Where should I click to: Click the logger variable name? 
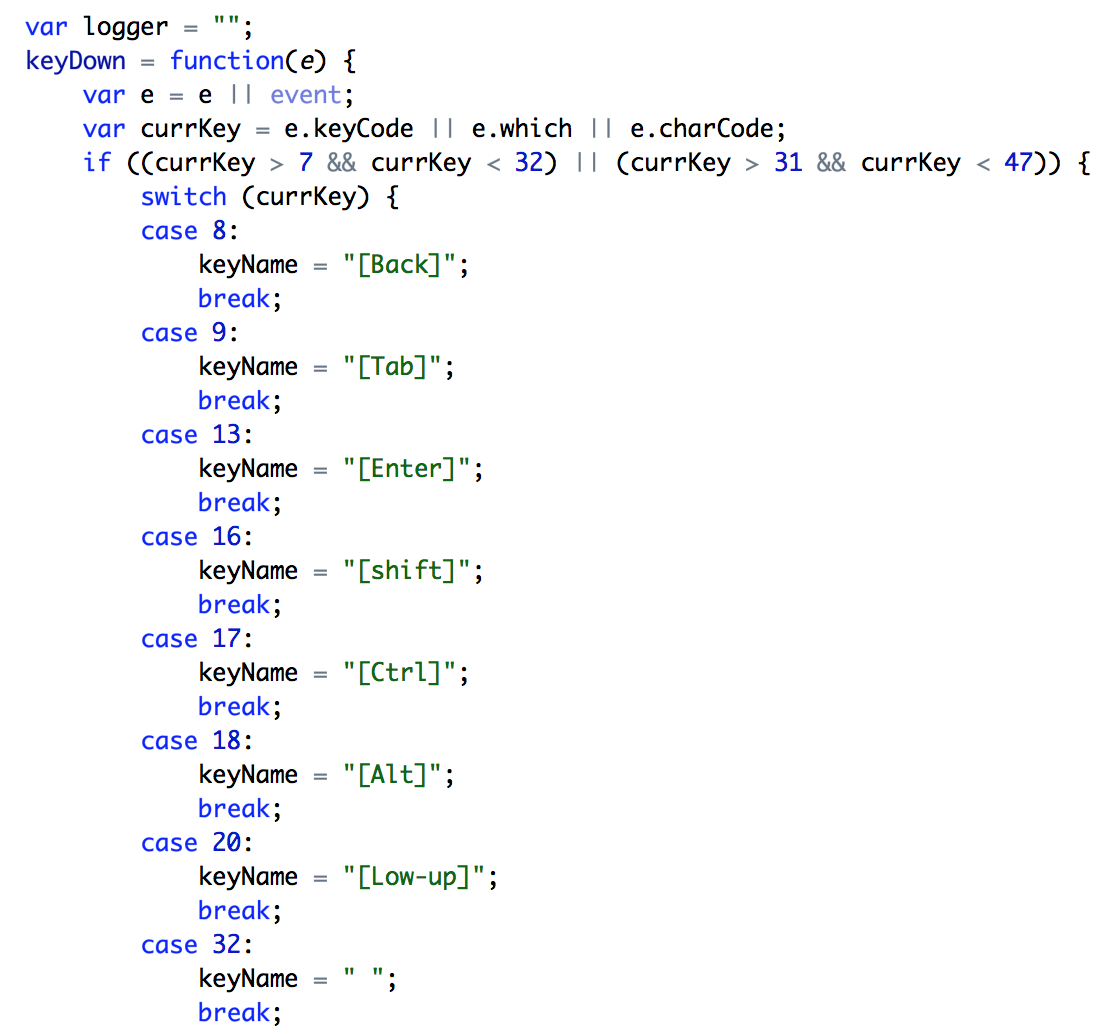(125, 26)
